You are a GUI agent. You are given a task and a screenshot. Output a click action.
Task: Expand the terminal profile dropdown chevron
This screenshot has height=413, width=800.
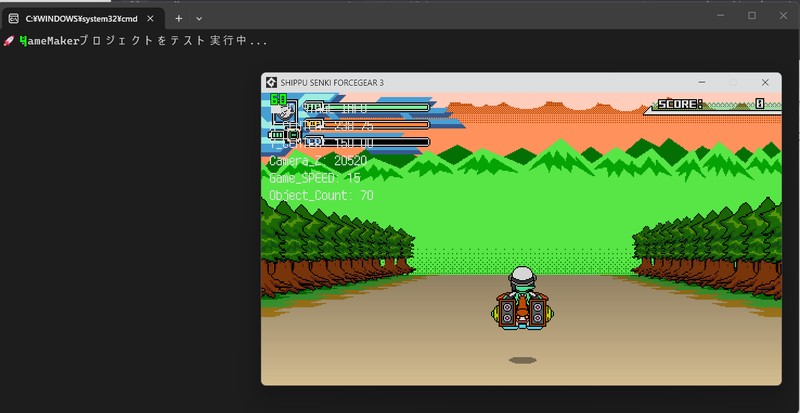(199, 19)
